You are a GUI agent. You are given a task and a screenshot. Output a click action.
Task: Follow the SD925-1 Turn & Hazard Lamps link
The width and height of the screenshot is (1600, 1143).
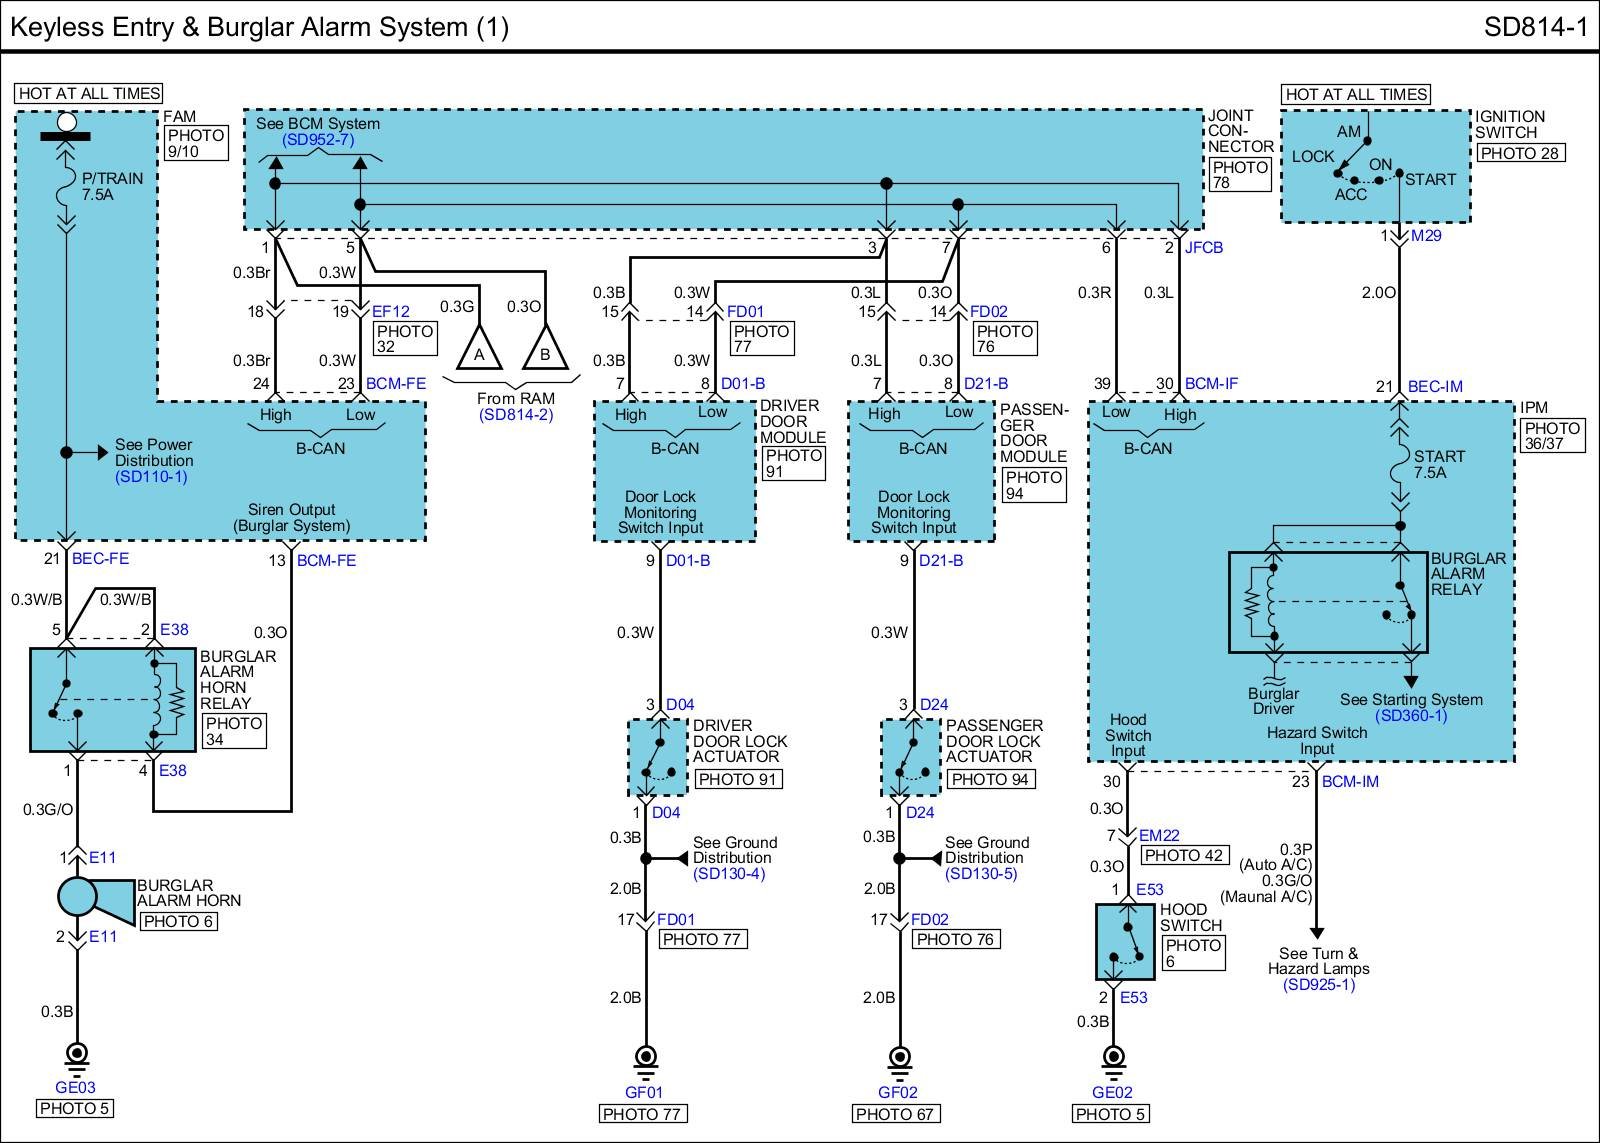pos(1318,984)
